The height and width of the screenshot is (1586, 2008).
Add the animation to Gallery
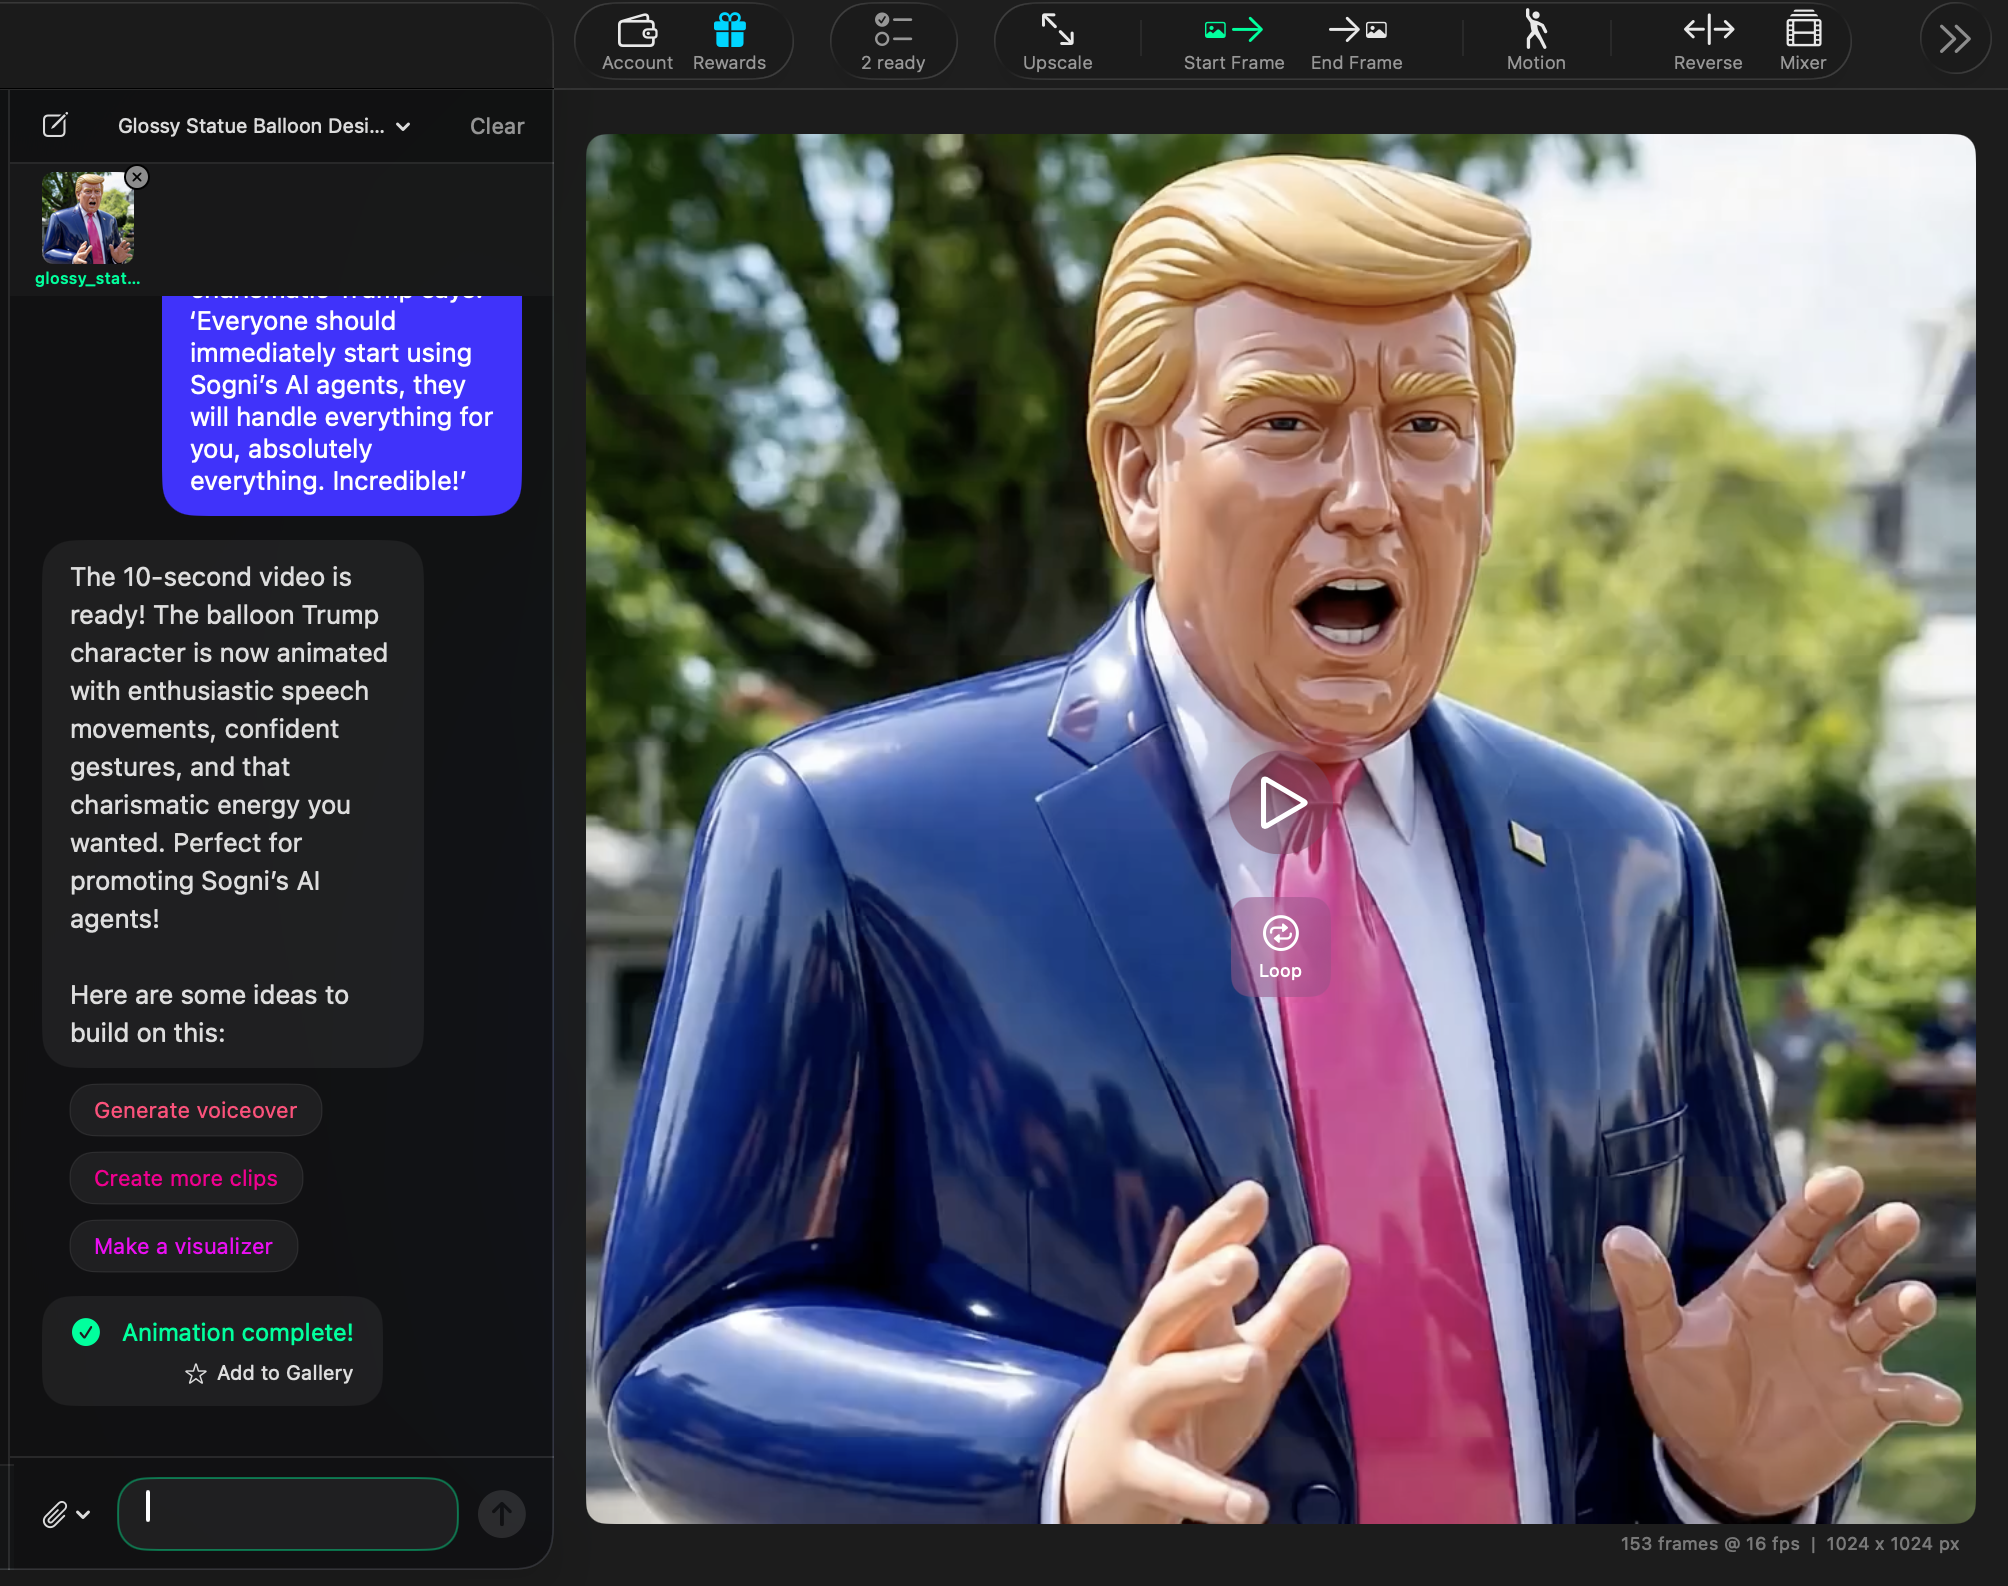pos(270,1373)
